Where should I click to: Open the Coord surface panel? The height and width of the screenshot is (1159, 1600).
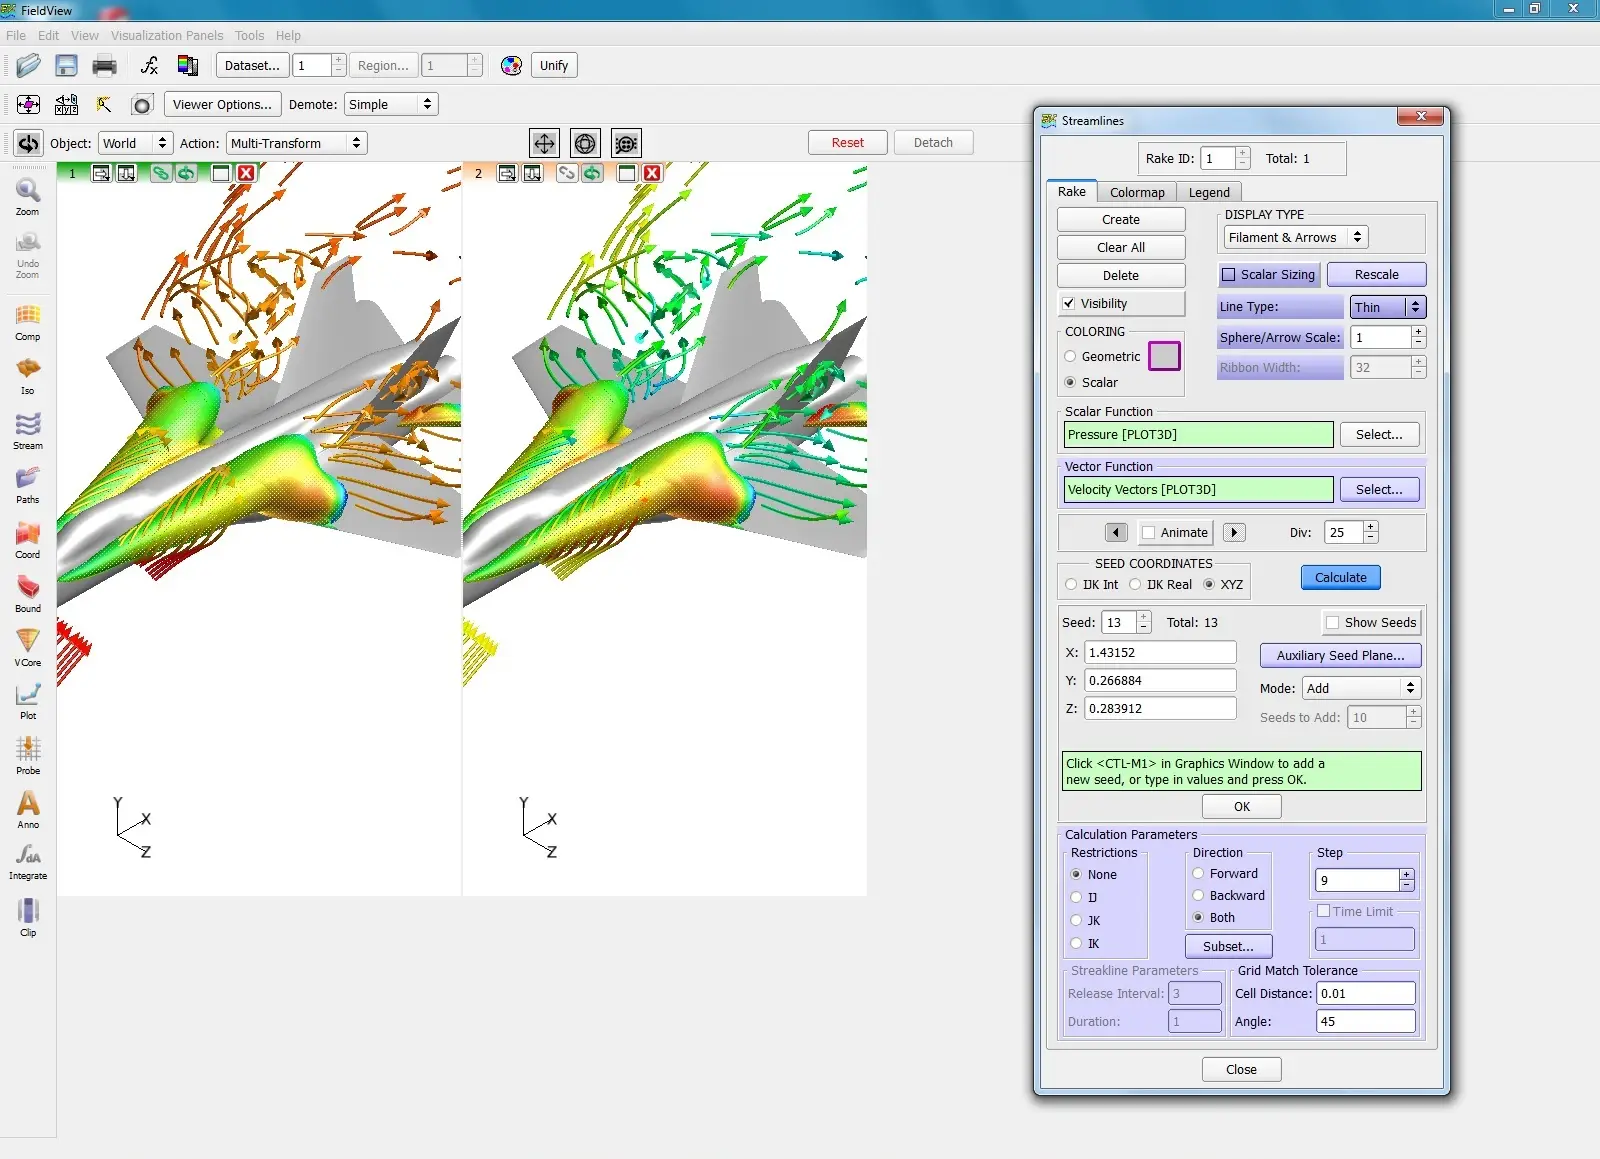pos(28,540)
